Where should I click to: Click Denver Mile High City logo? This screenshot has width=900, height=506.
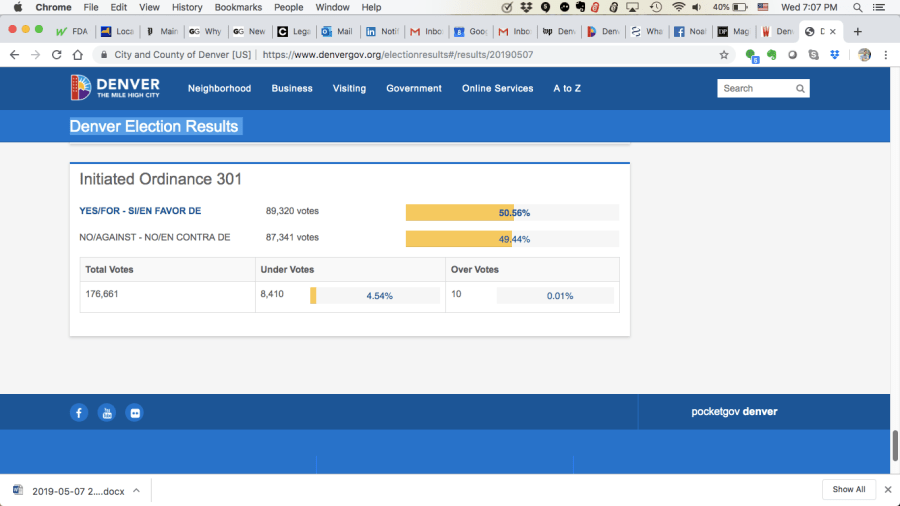tap(115, 88)
